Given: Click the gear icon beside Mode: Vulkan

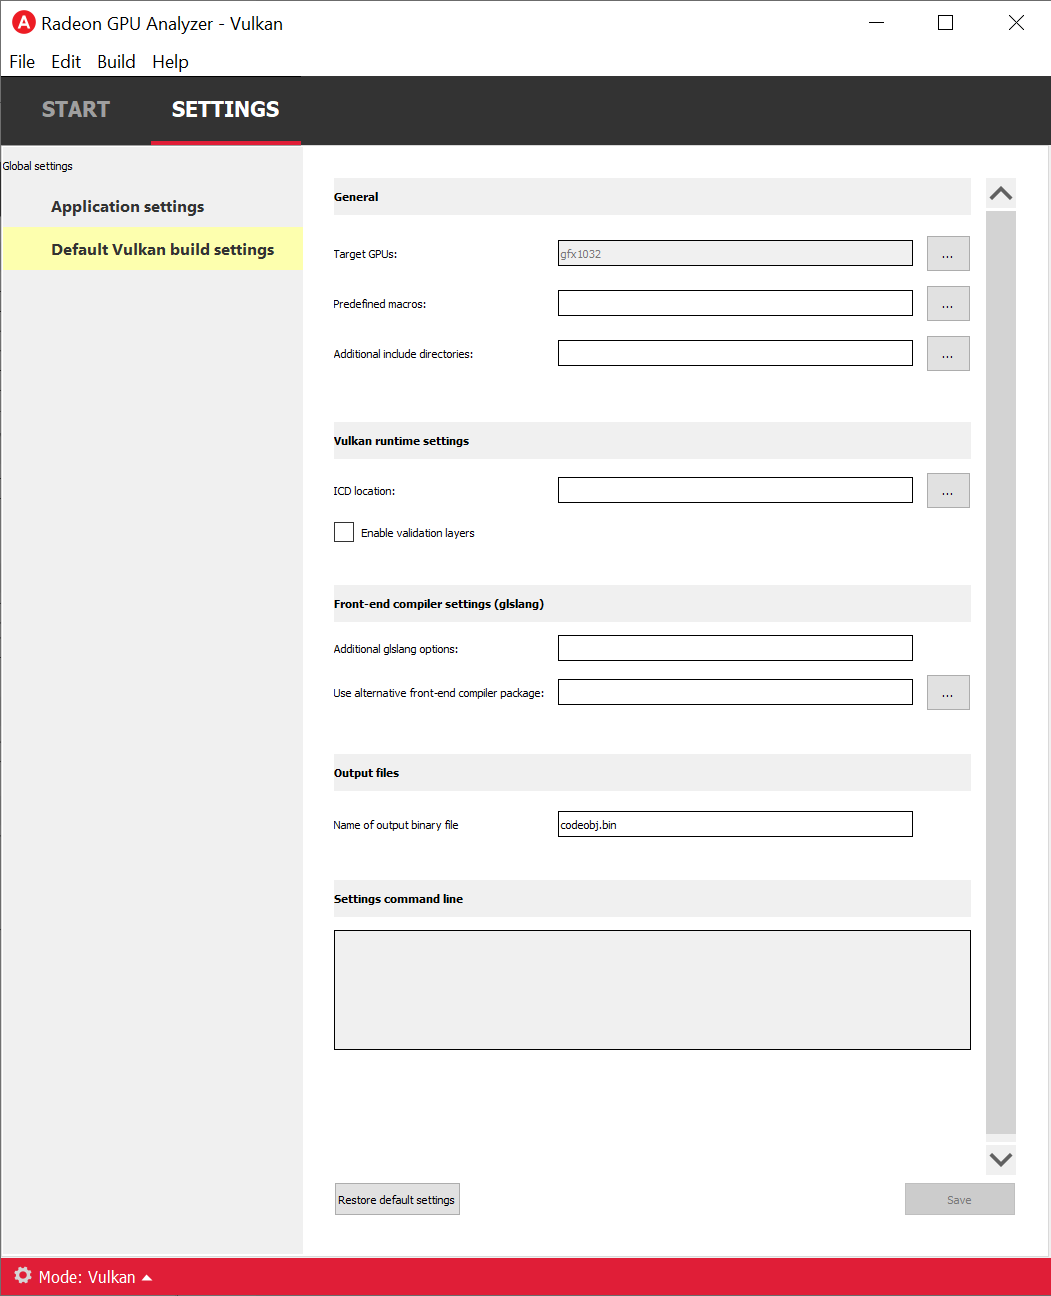Looking at the screenshot, I should pyautogui.click(x=23, y=1276).
